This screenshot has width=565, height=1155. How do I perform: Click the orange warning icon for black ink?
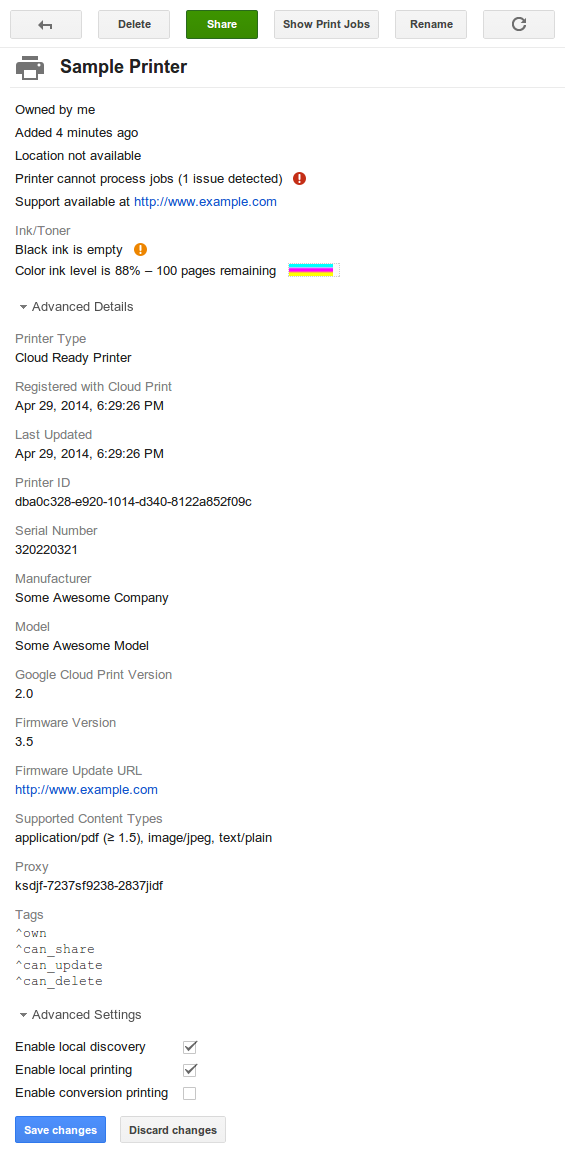141,249
